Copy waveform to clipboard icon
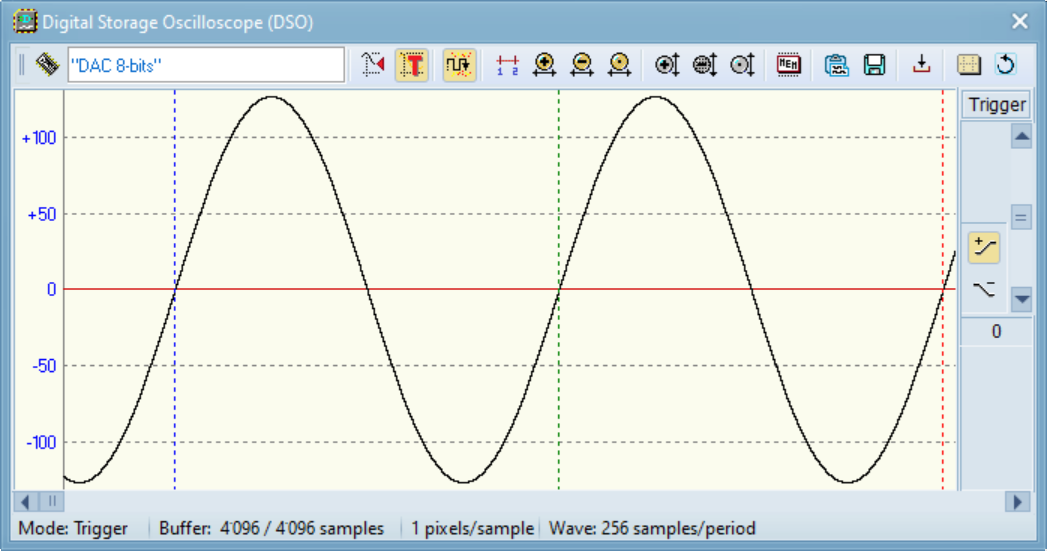 click(x=836, y=65)
